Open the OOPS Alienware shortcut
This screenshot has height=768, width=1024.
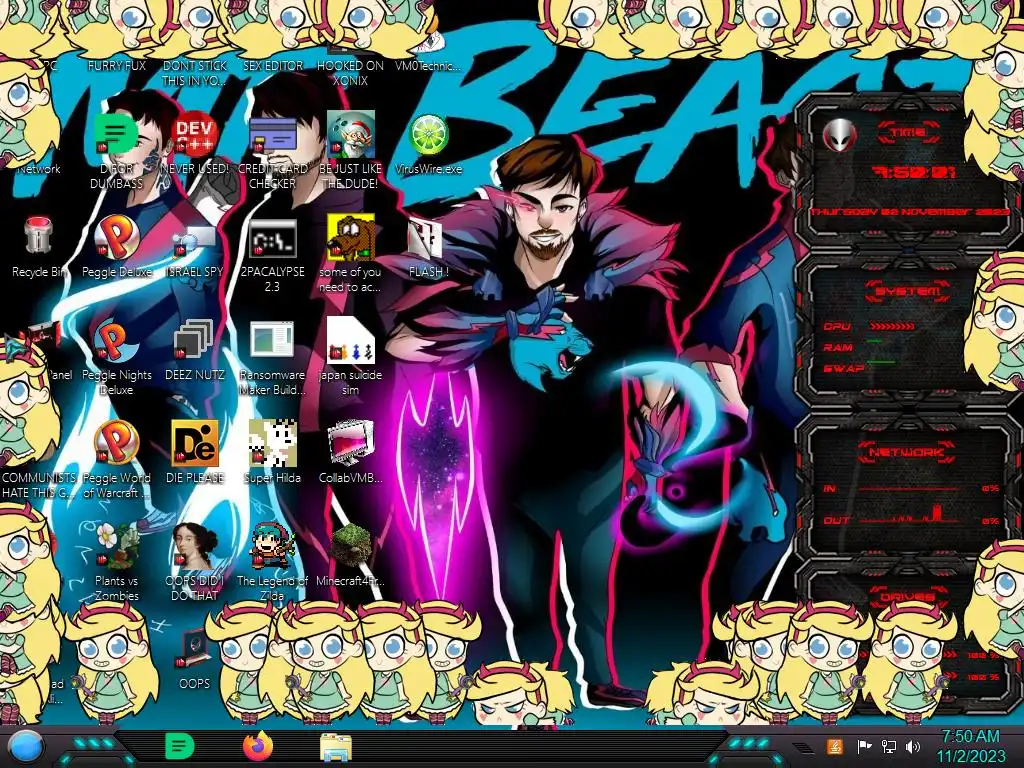(195, 649)
